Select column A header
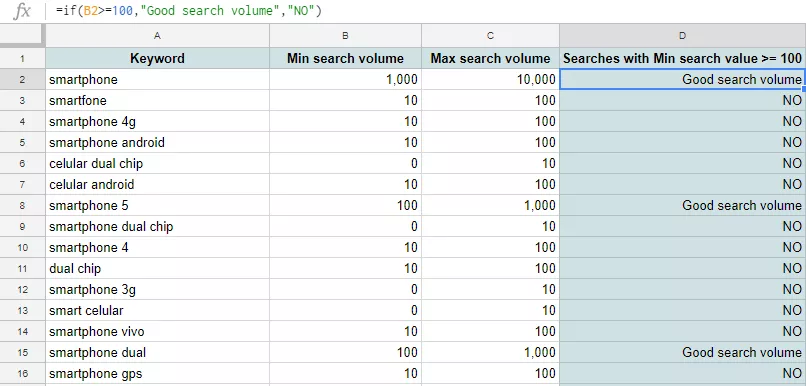This screenshot has width=806, height=386. (x=157, y=35)
